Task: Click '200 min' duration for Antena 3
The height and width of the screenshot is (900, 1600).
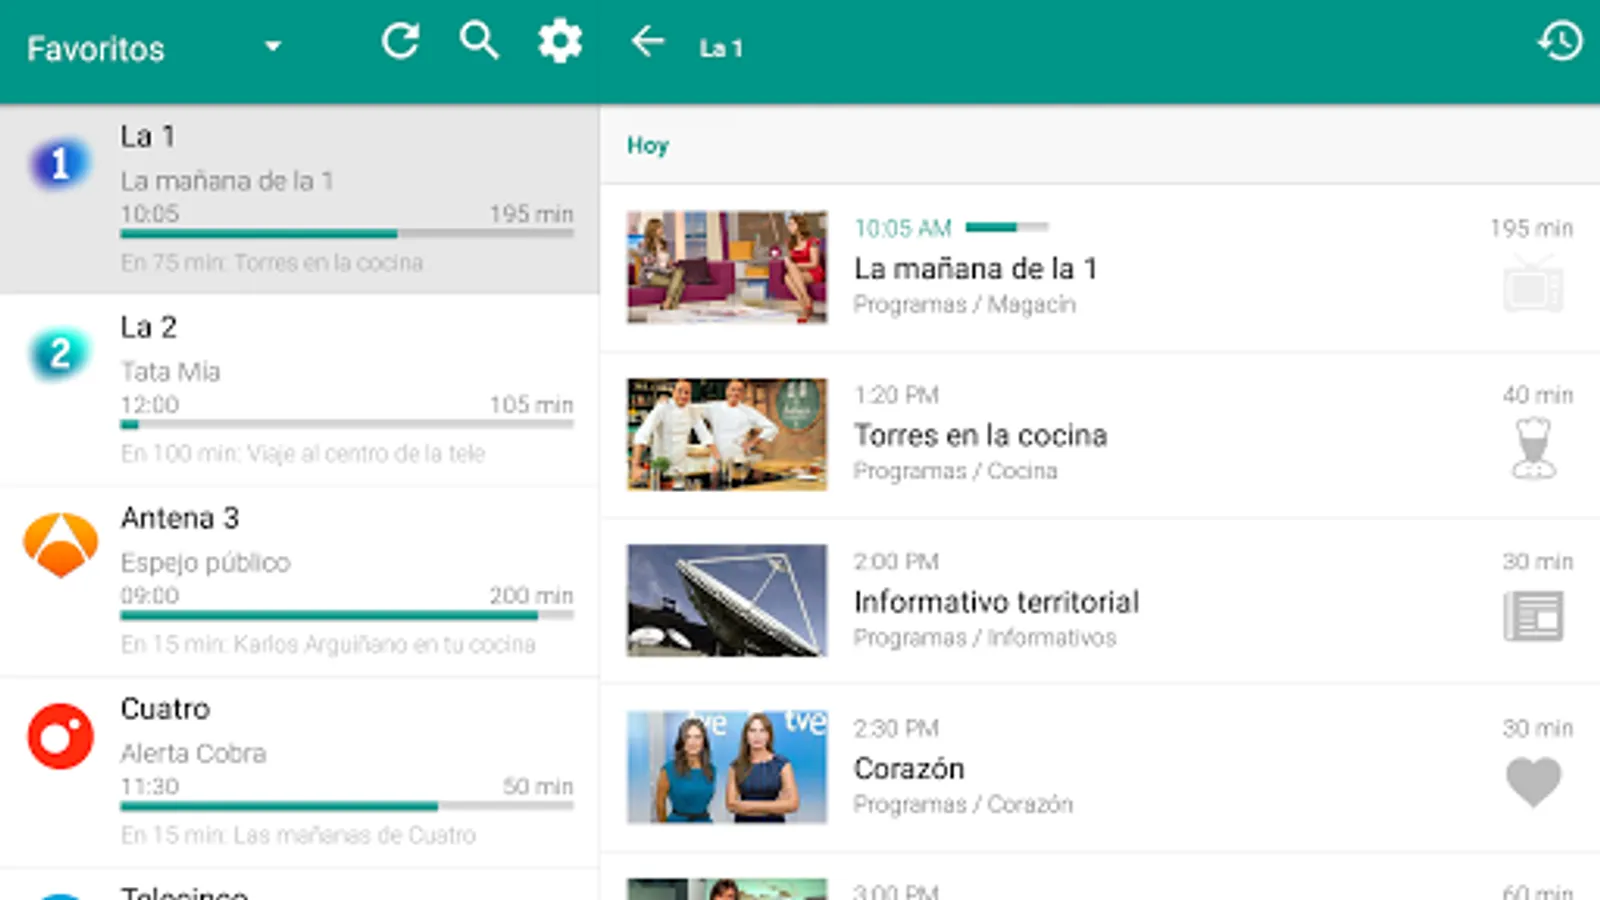Action: click(531, 596)
